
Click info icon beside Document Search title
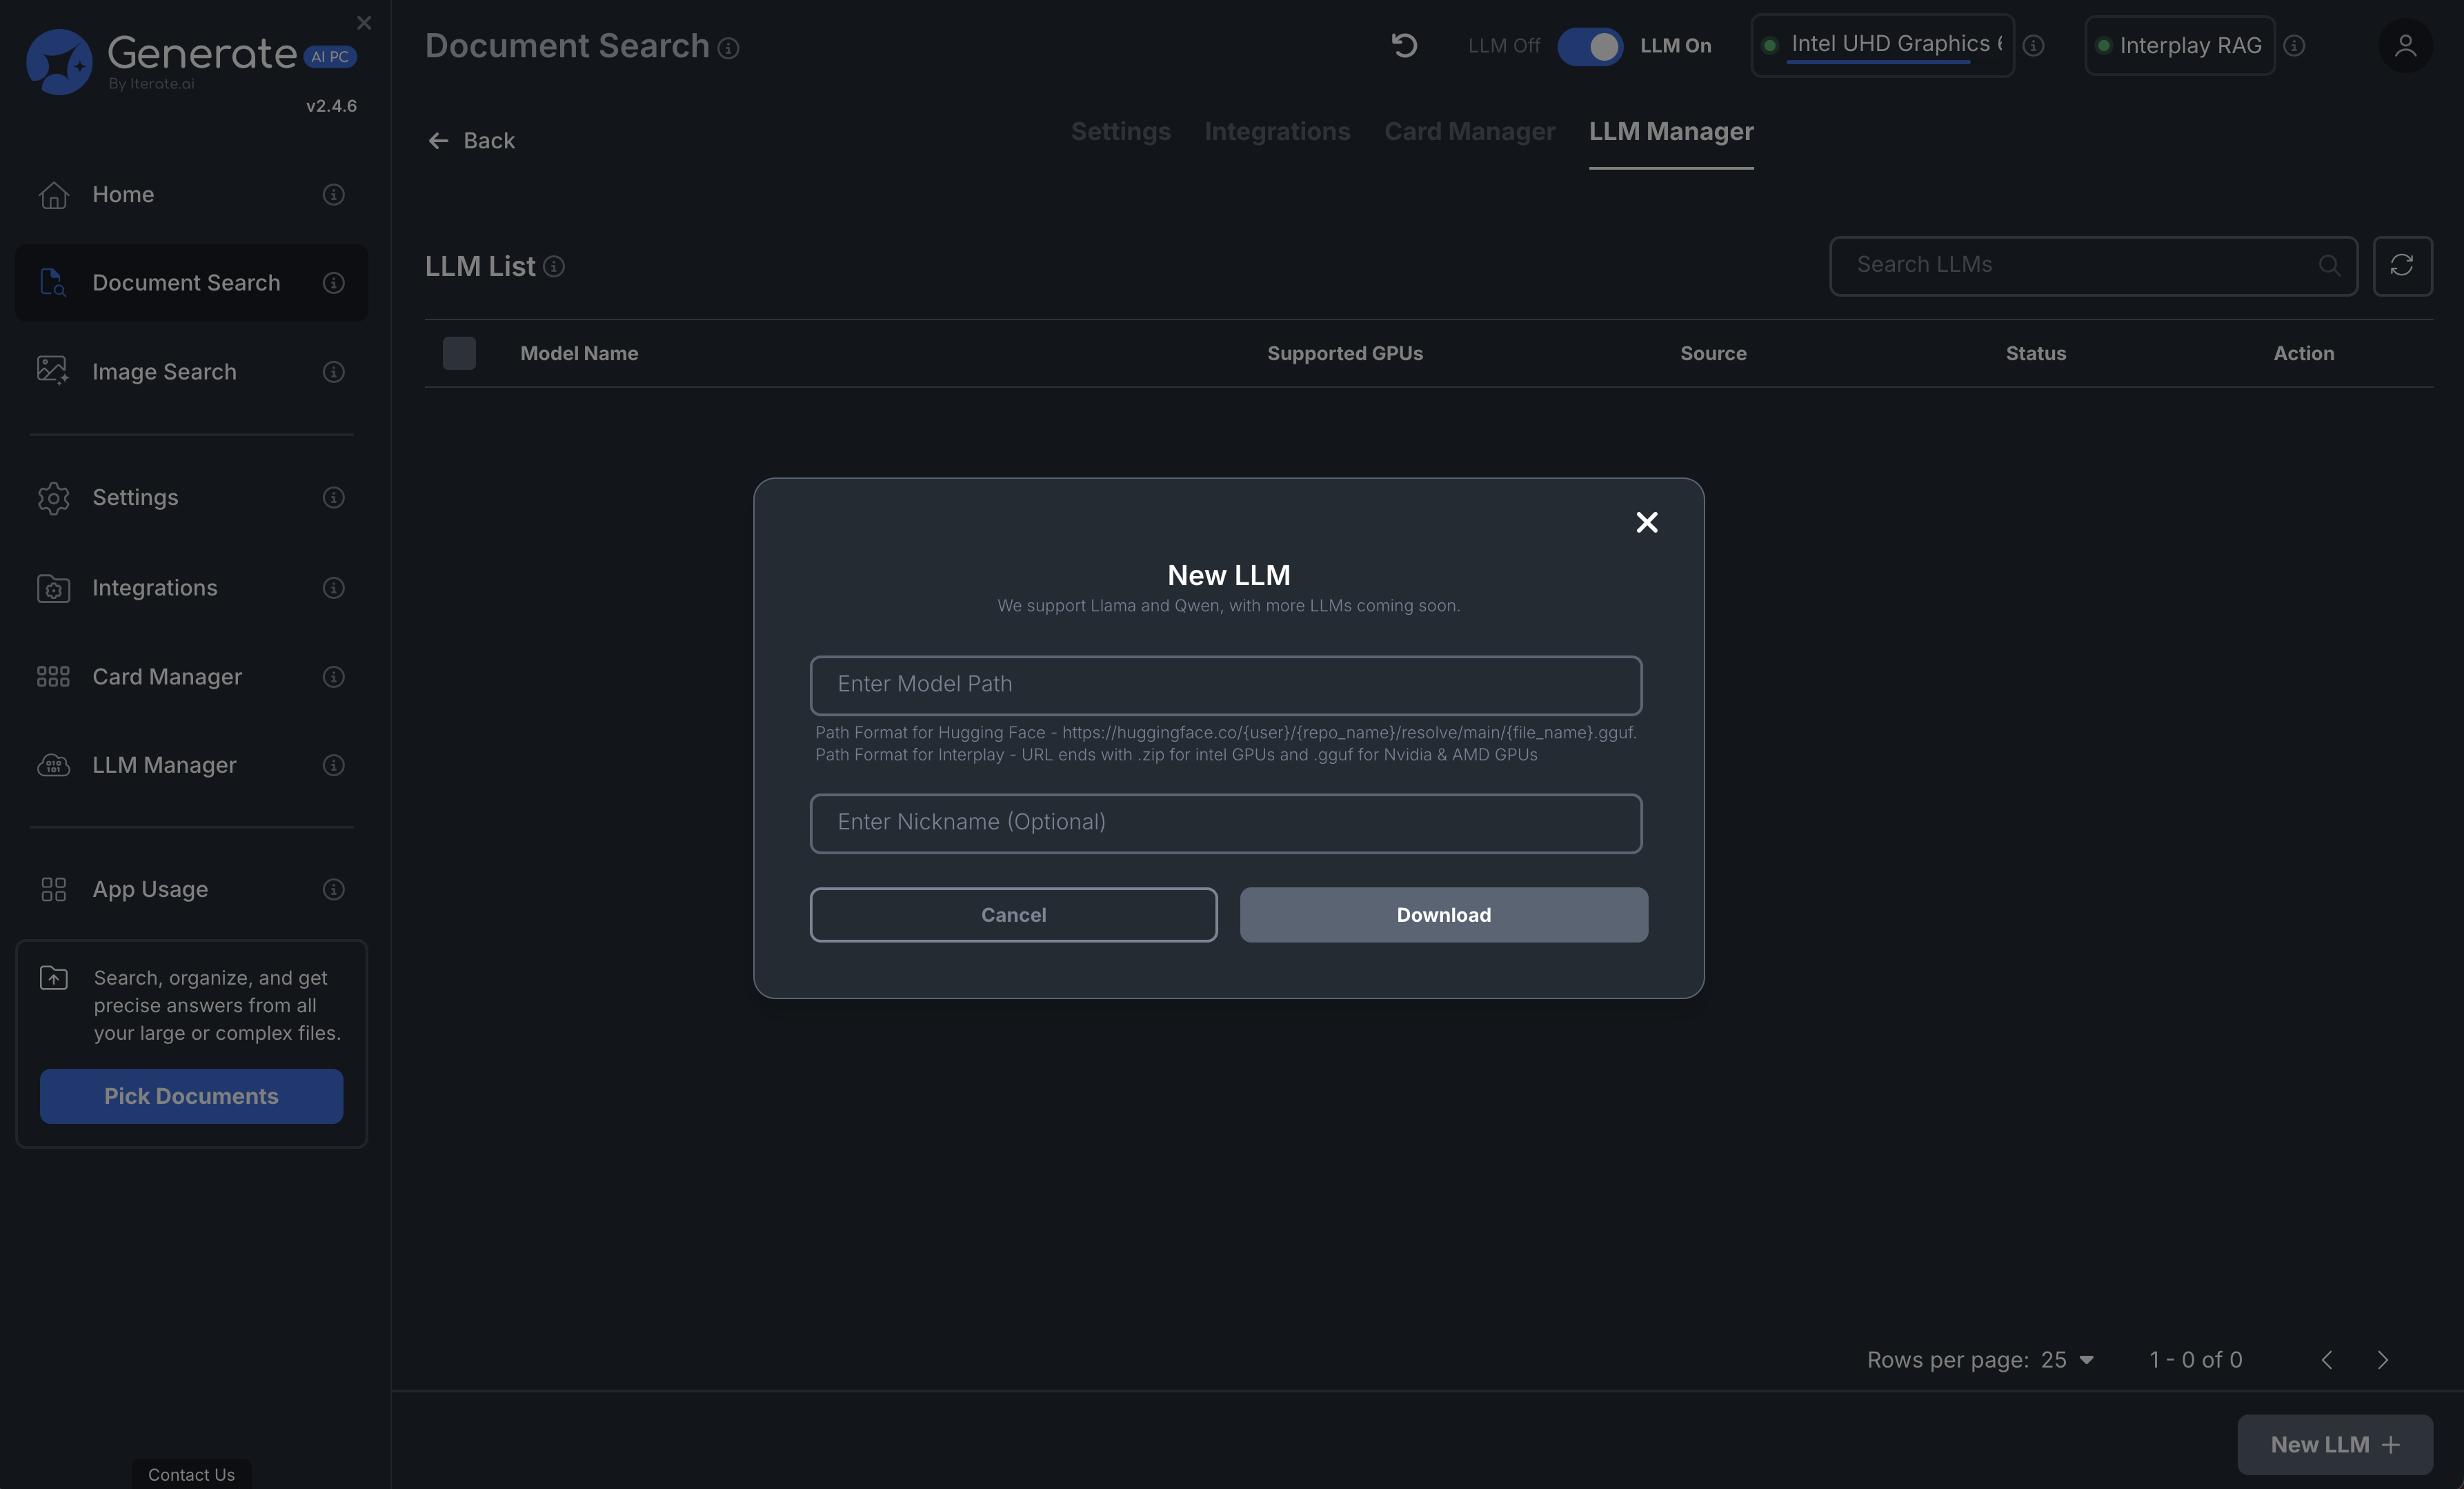pyautogui.click(x=728, y=48)
